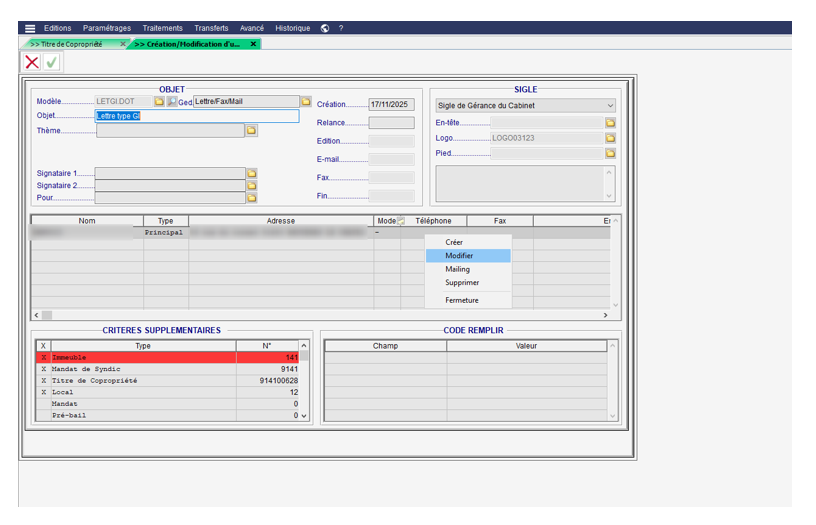Click into the Objet text field
This screenshot has width=816, height=525.
pyautogui.click(x=197, y=116)
